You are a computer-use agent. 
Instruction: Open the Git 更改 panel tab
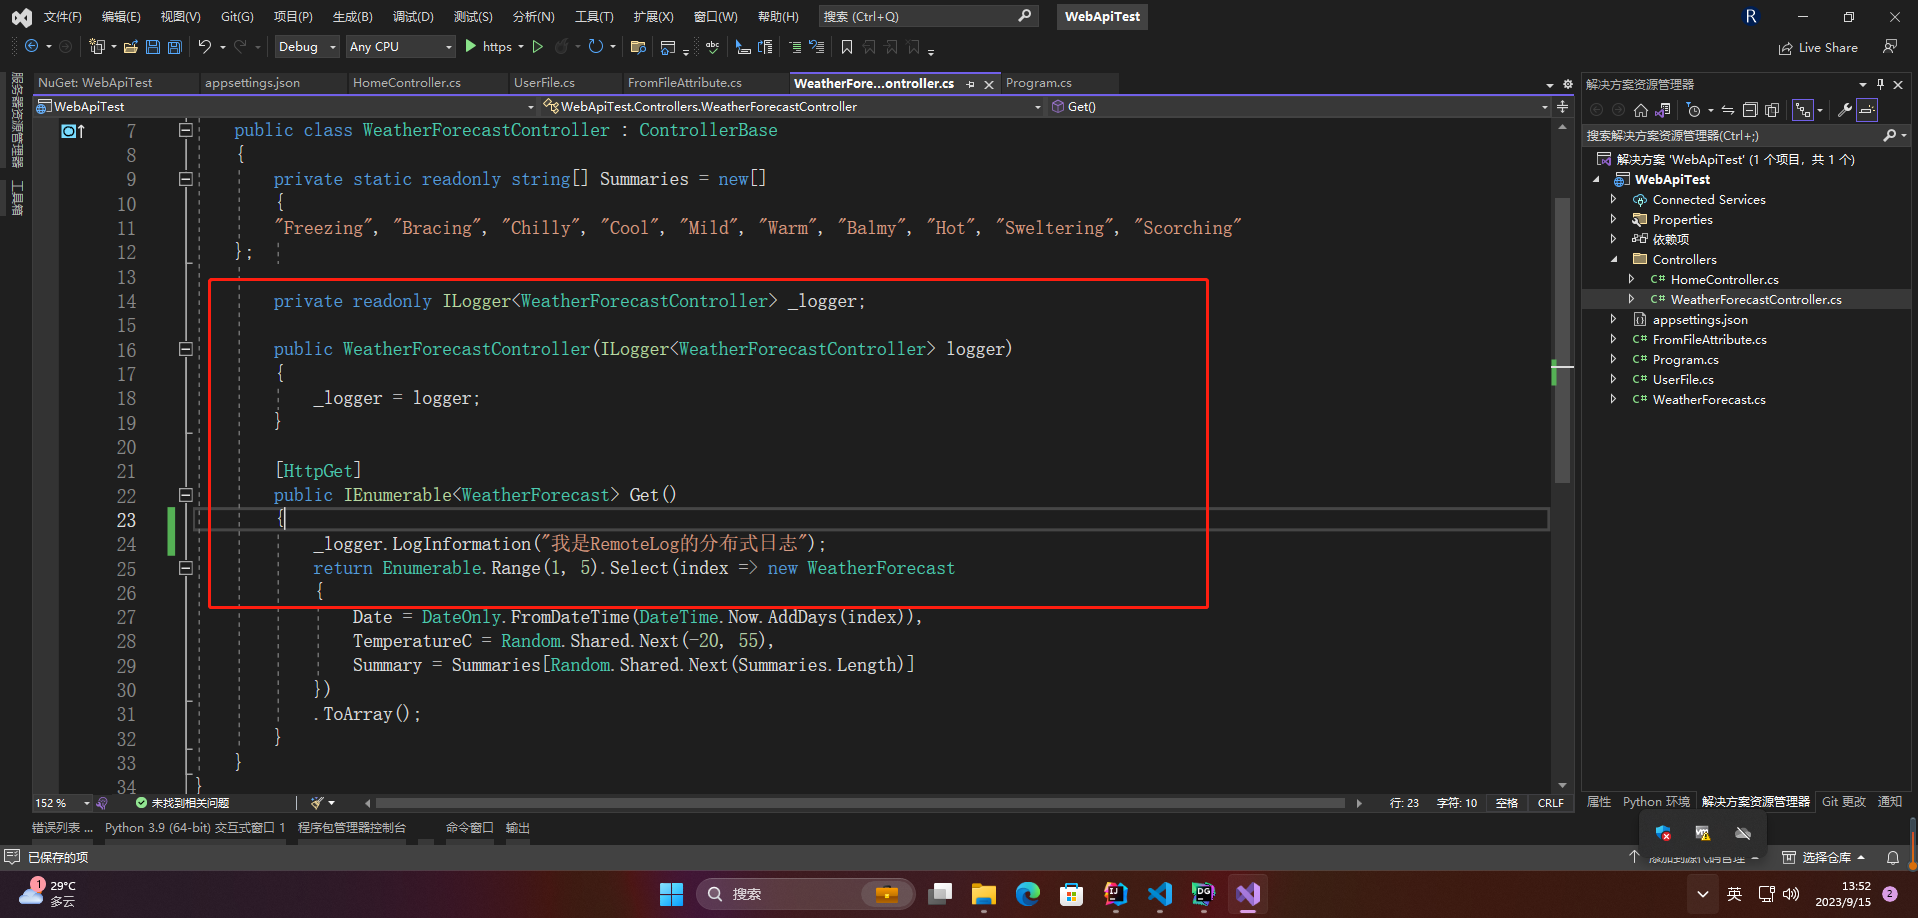coord(1843,802)
